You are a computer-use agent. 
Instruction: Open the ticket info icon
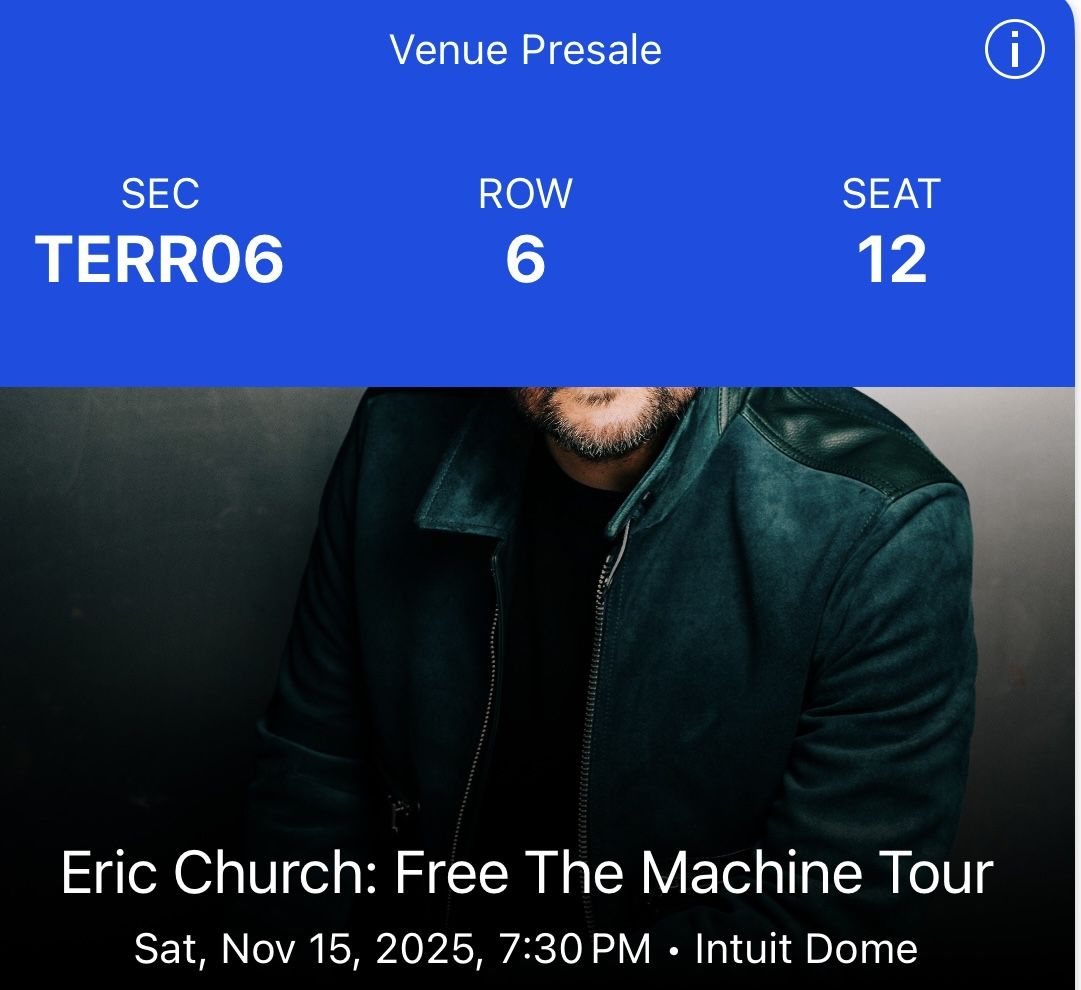tap(1014, 50)
